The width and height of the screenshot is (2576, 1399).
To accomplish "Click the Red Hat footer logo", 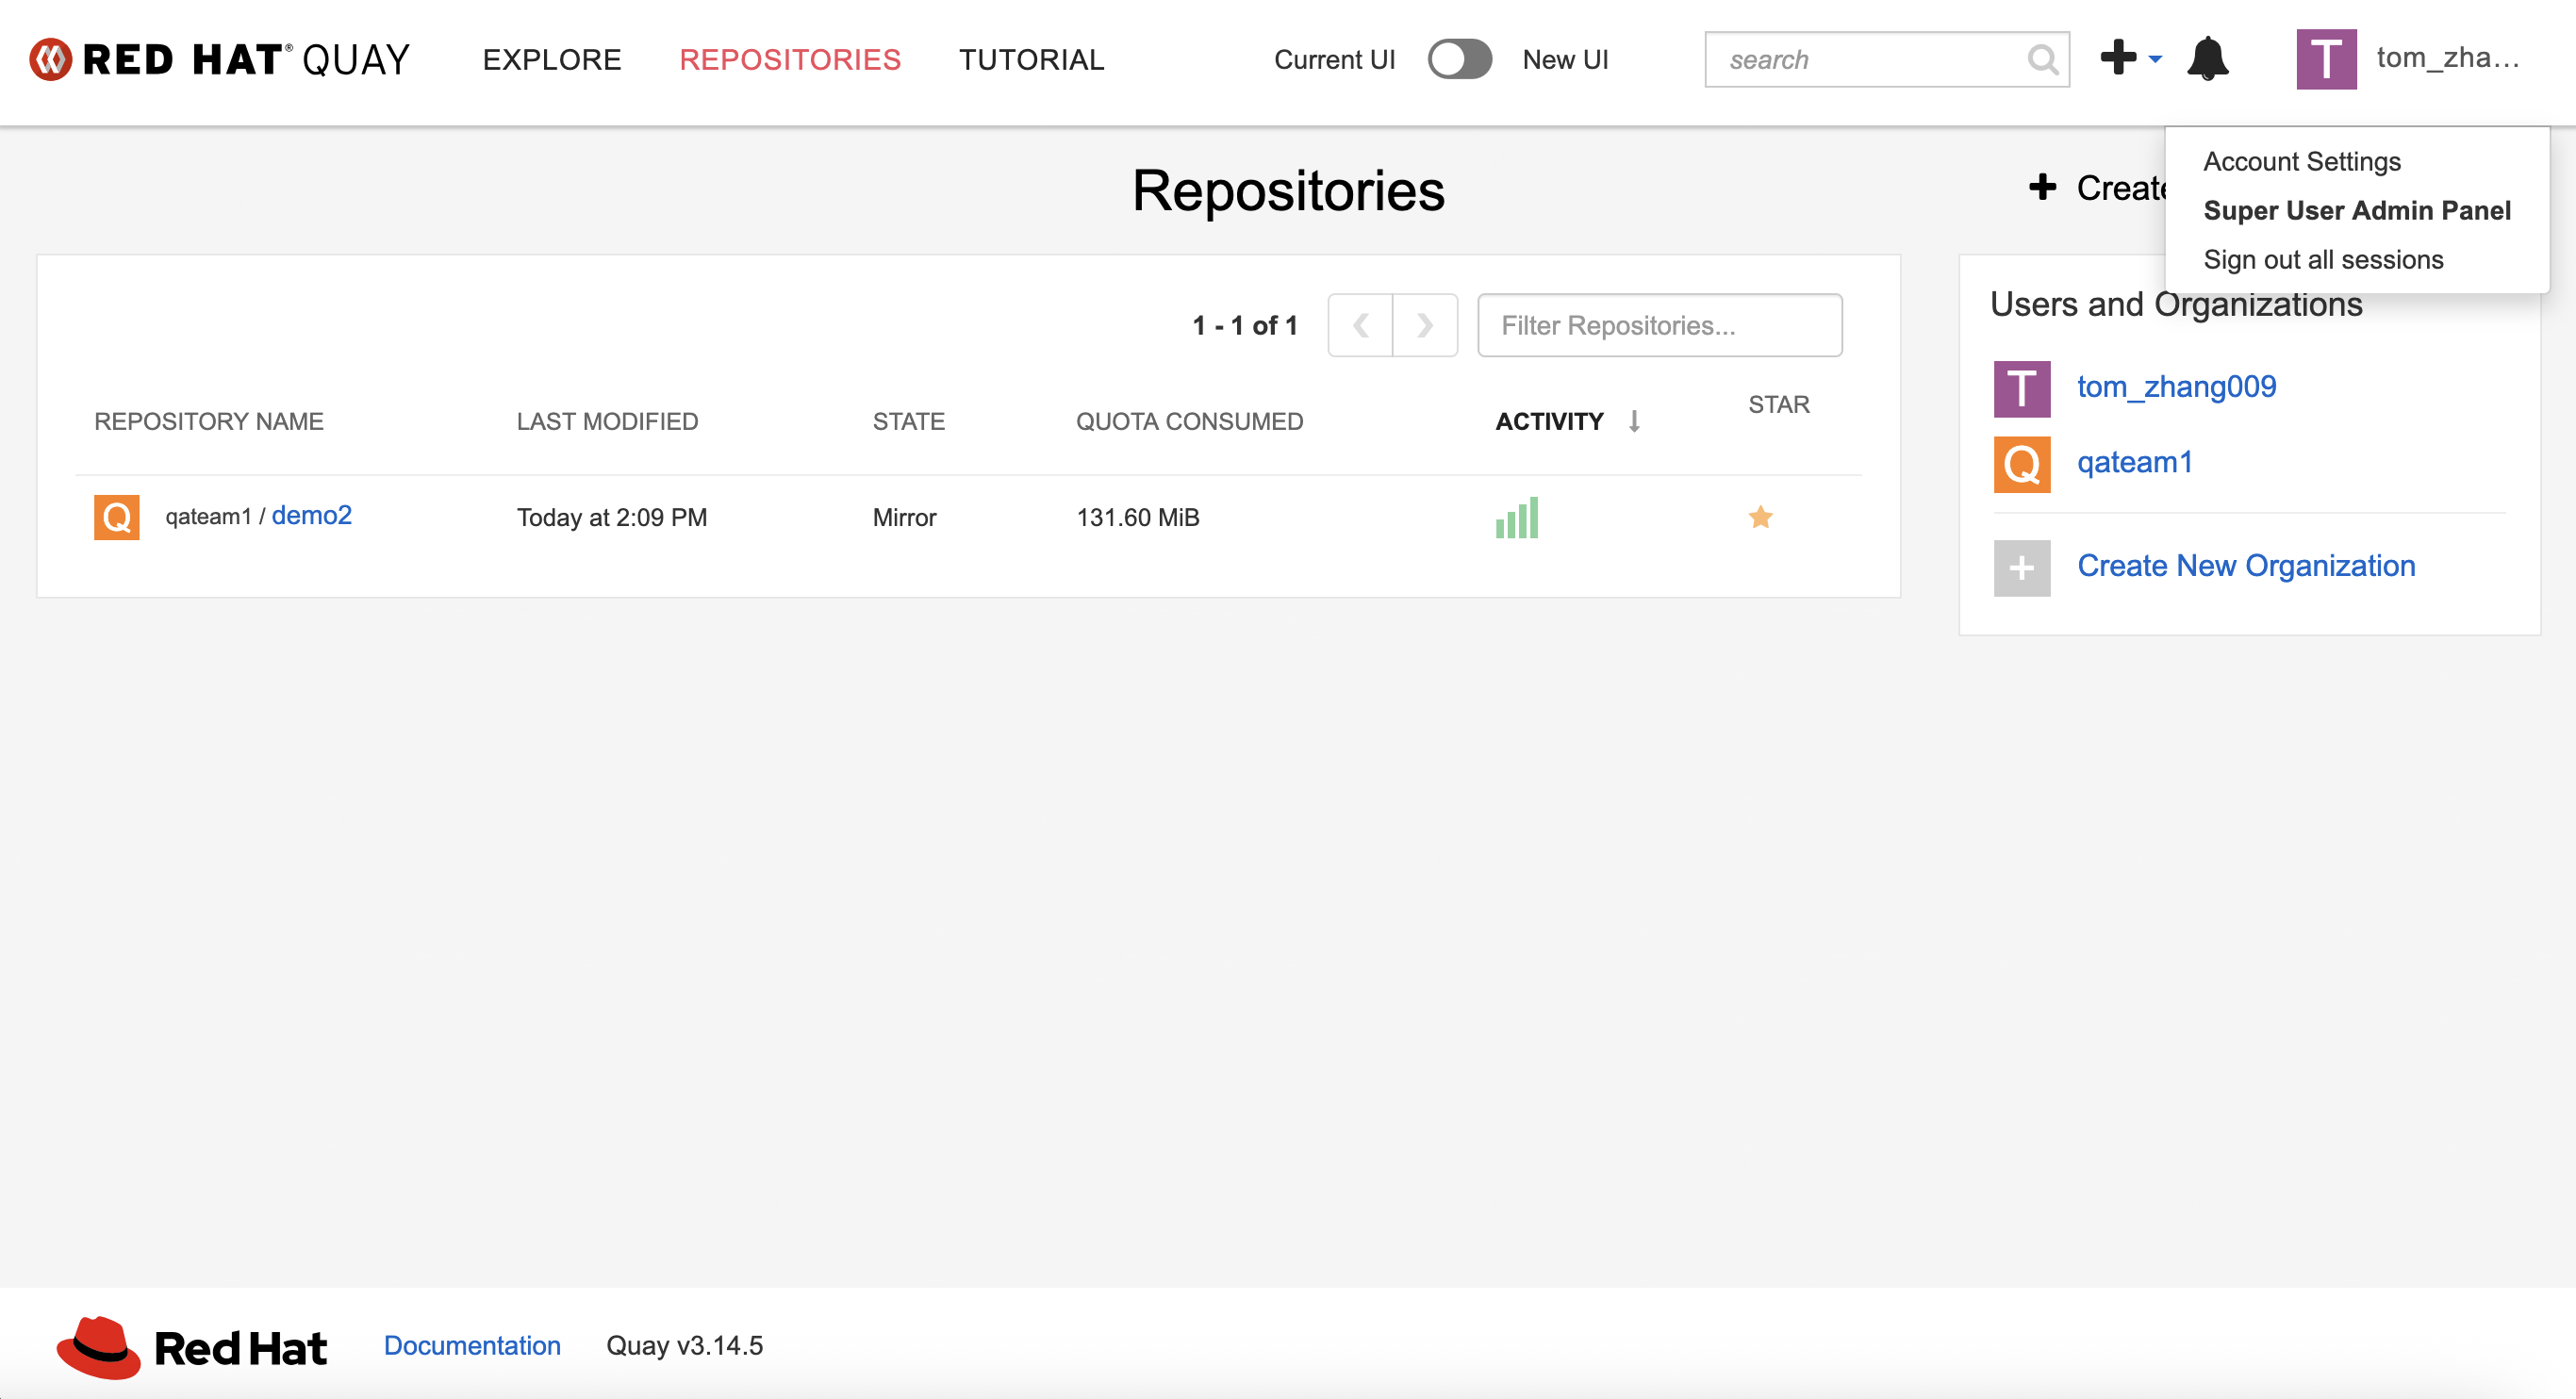I will (x=191, y=1347).
